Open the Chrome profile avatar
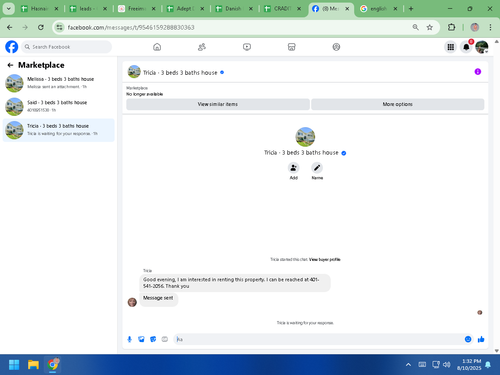Image resolution: width=500 pixels, height=375 pixels. 475,27
